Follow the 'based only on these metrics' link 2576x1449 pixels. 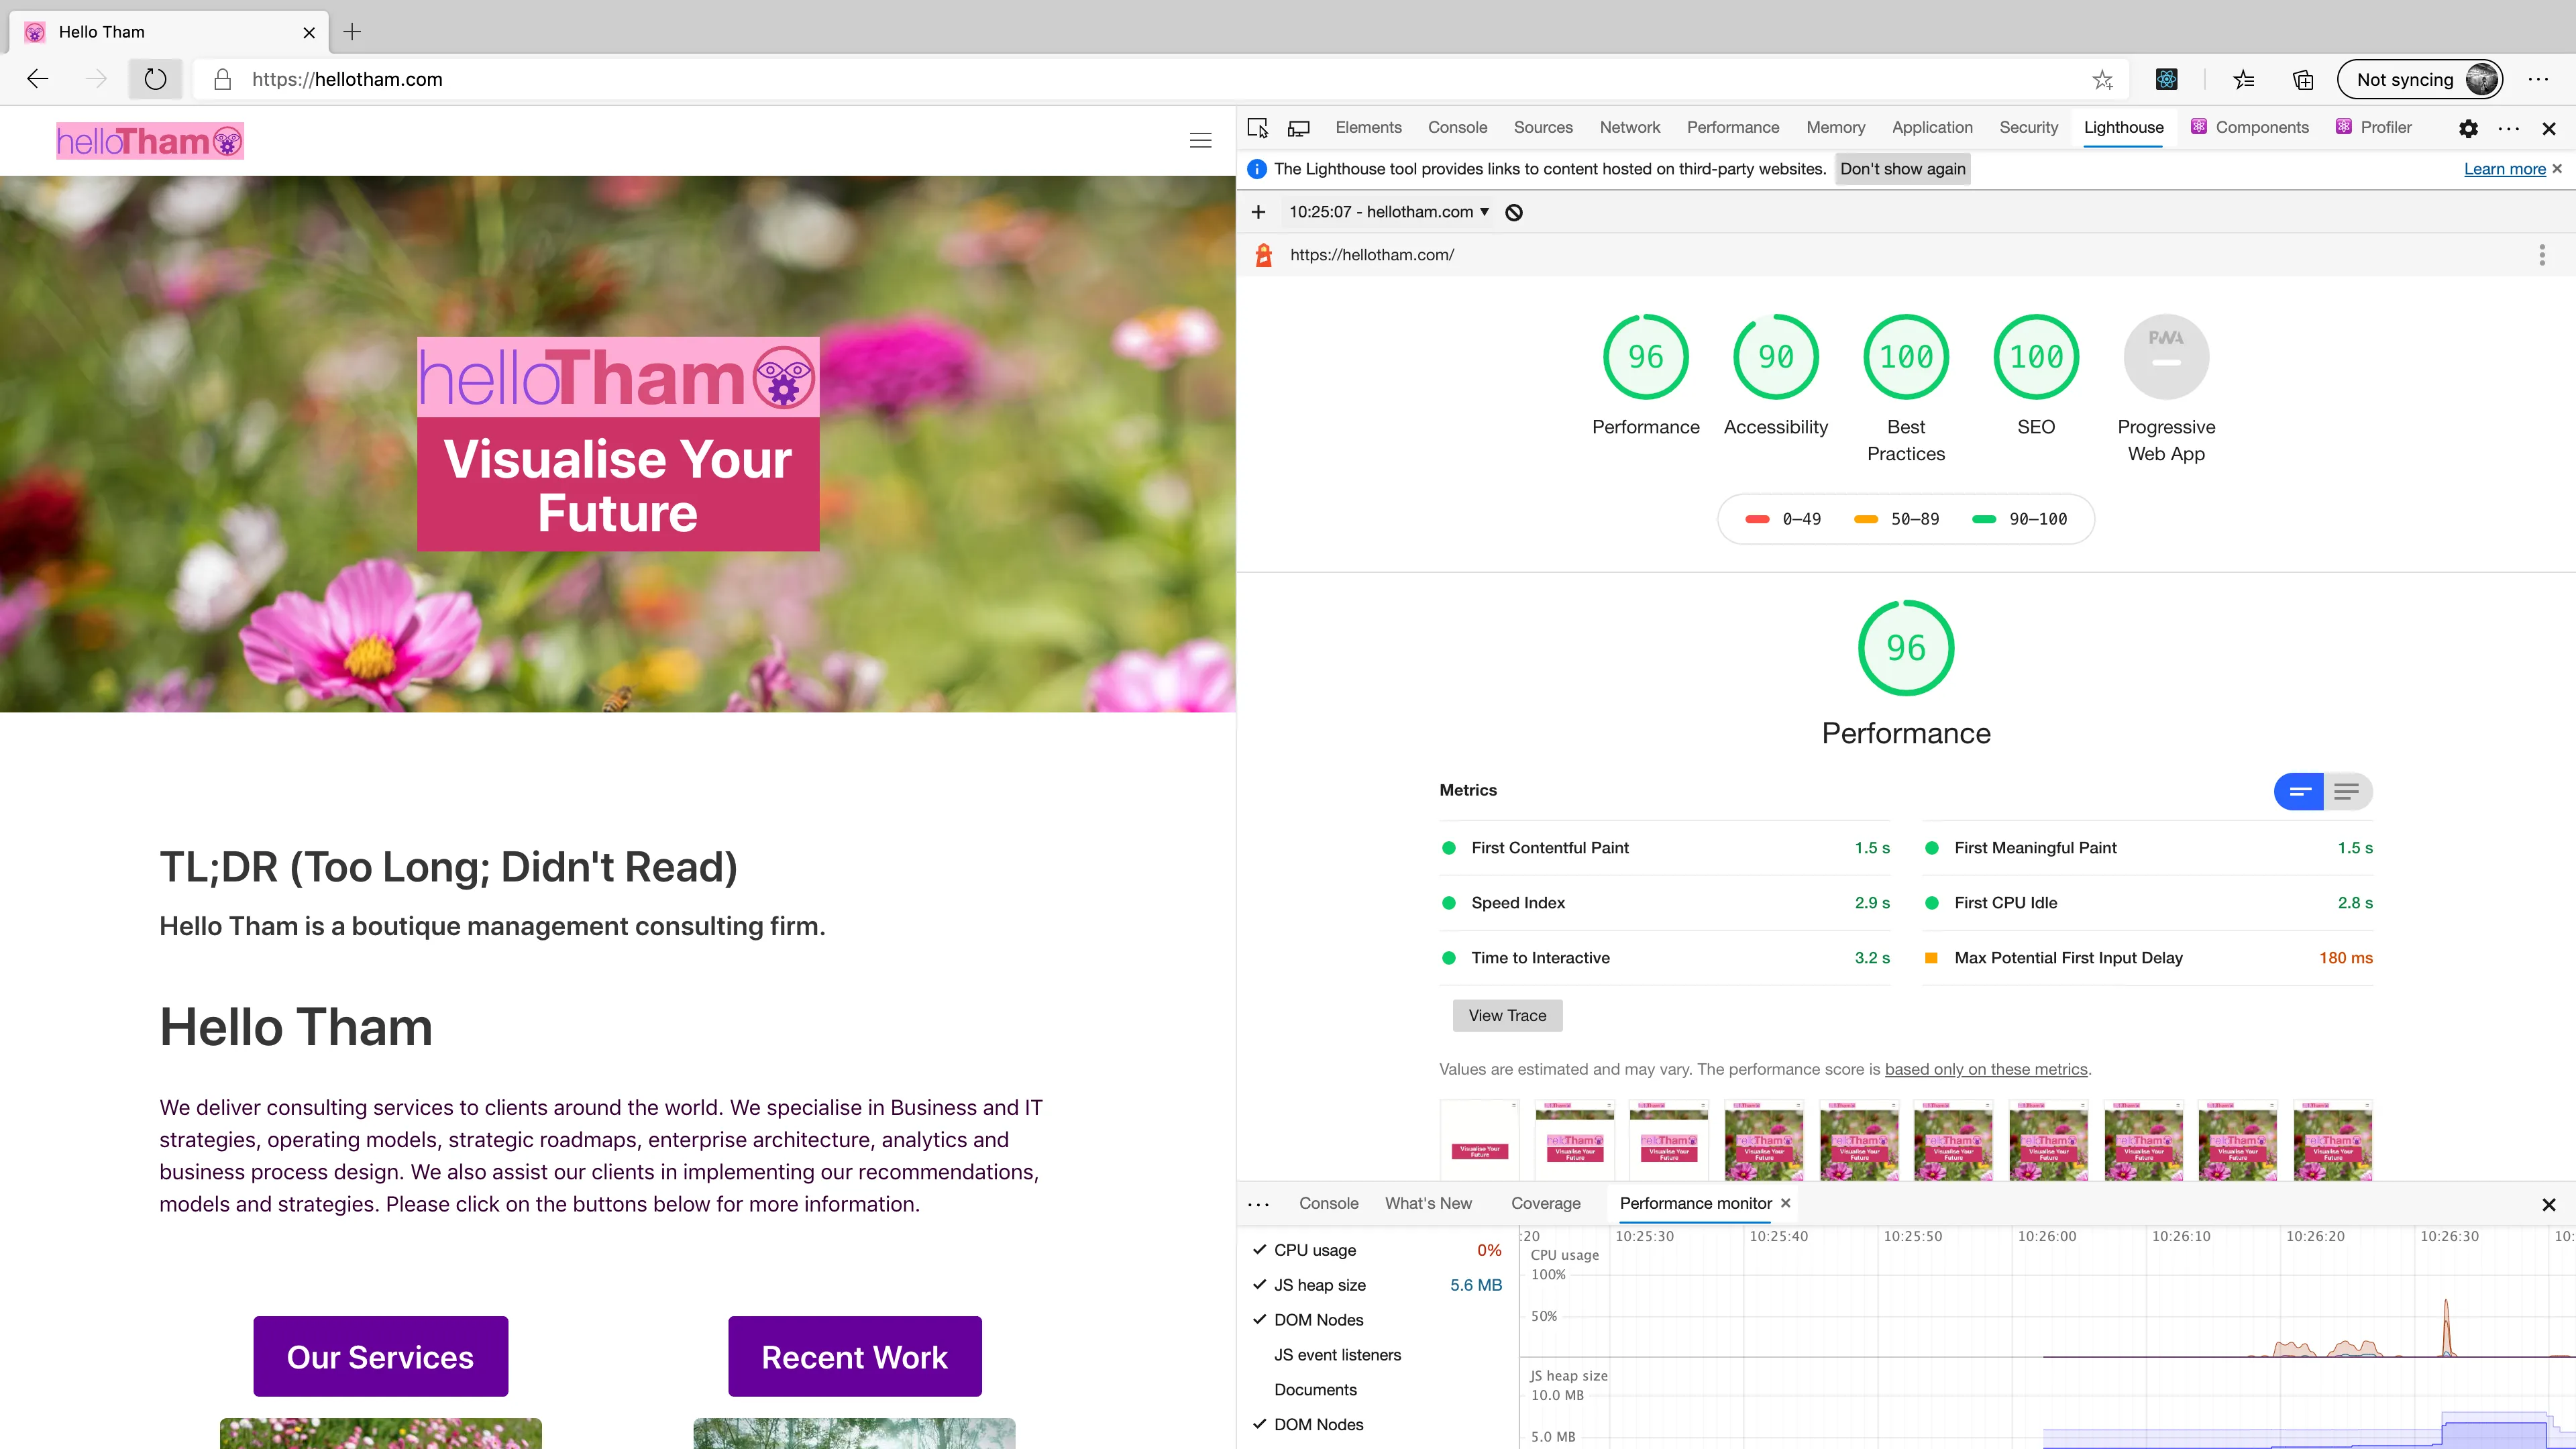[1986, 1070]
